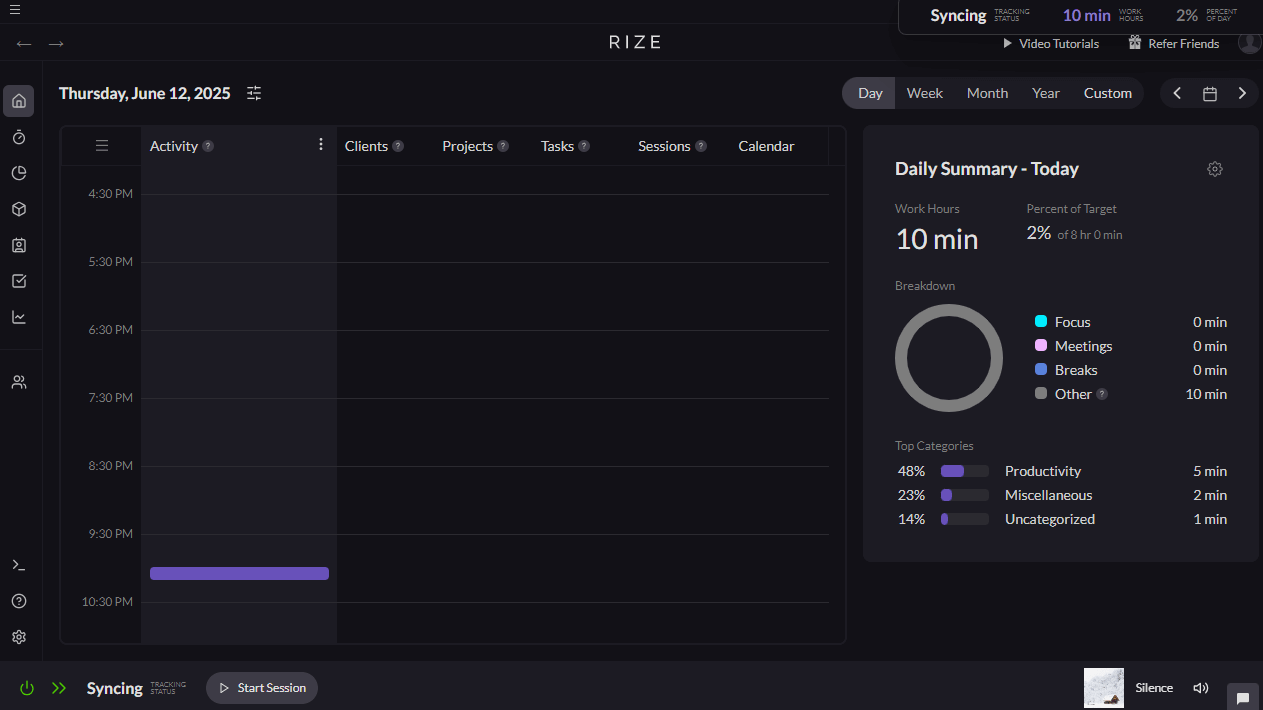1263x710 pixels.
Task: Click the Uncategorized category progress bar
Action: coord(965,519)
